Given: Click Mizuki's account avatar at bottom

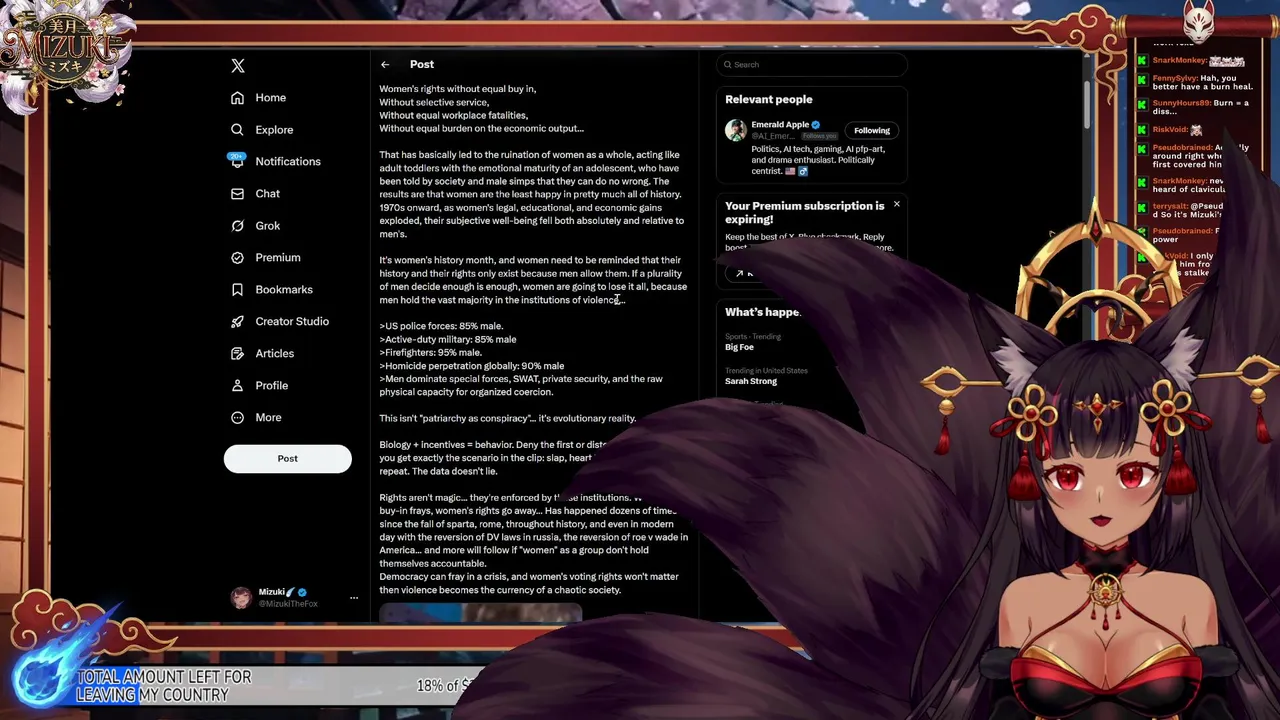Looking at the screenshot, I should pyautogui.click(x=241, y=598).
